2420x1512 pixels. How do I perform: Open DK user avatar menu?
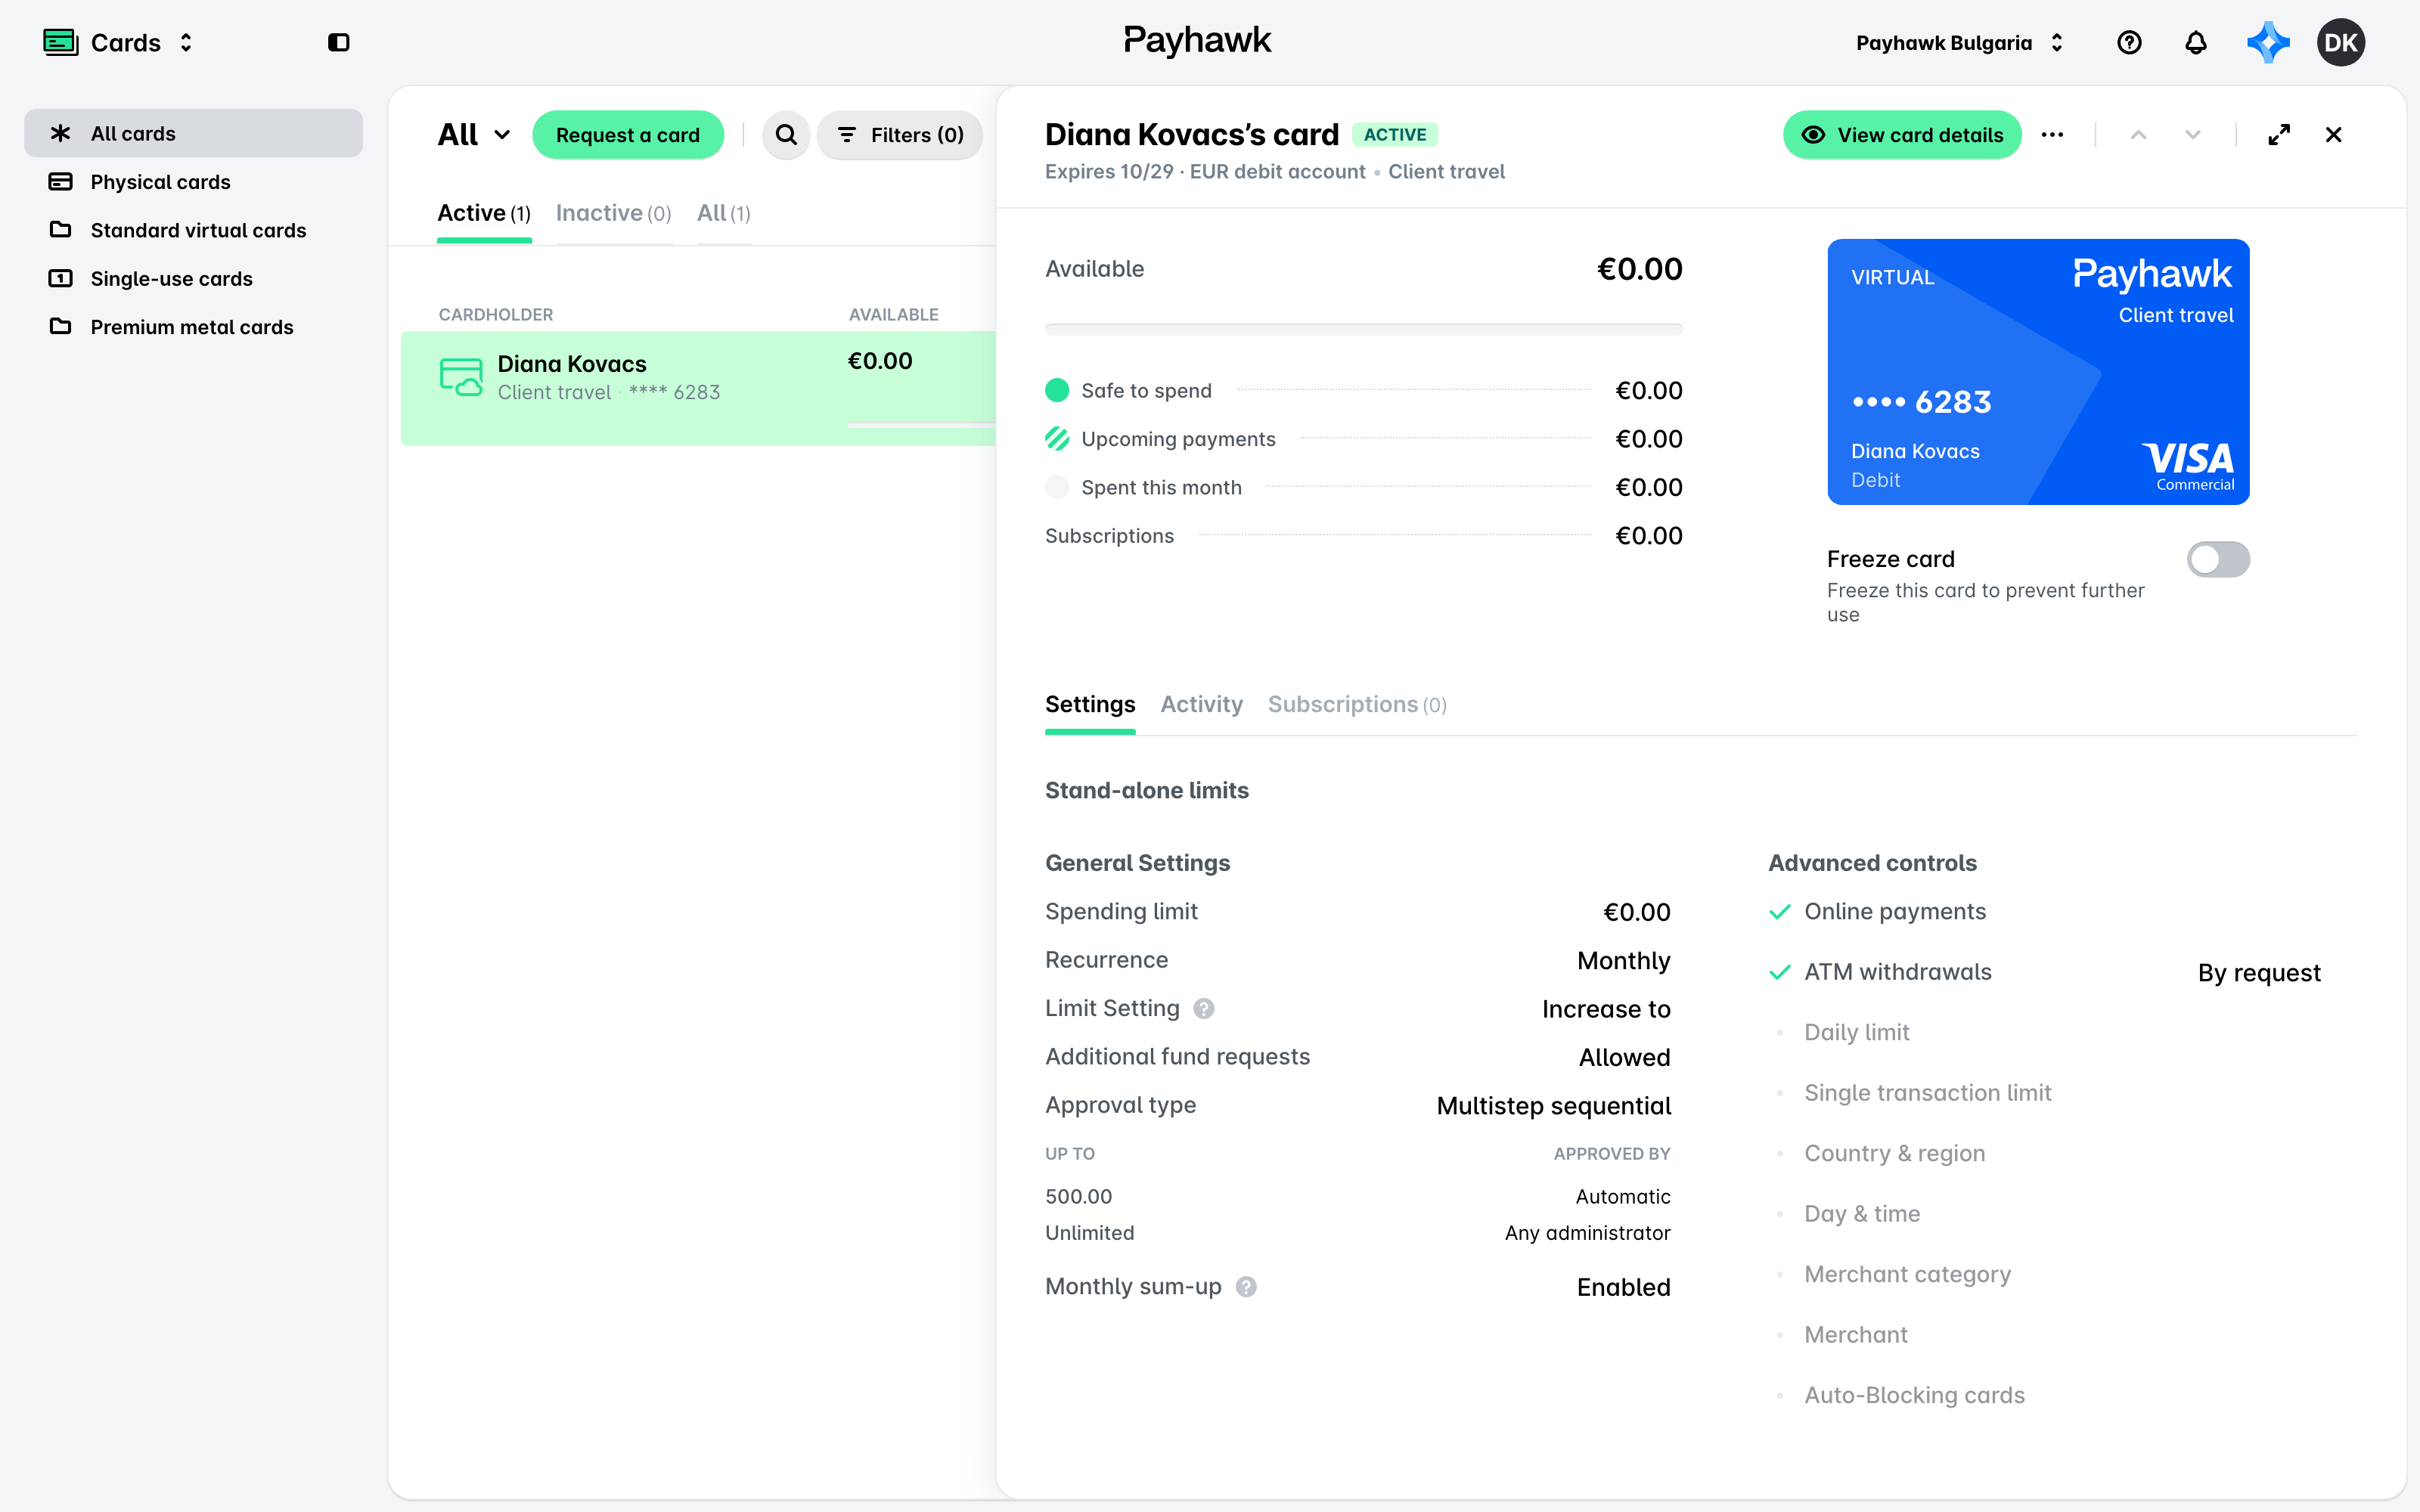pos(2340,42)
